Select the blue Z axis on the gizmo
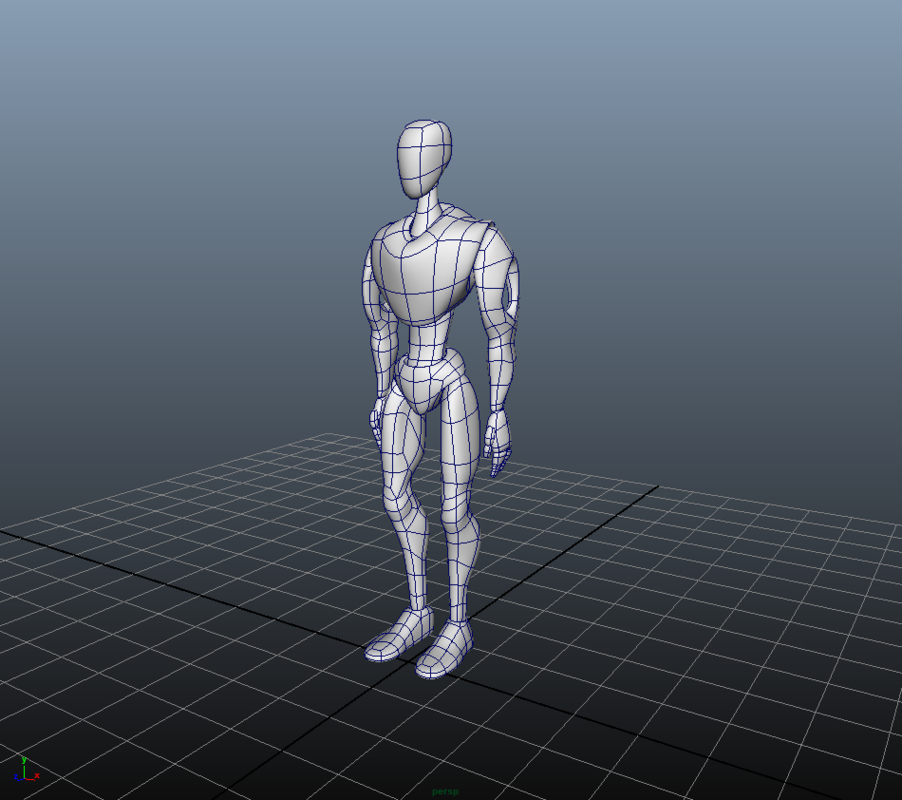 click(x=18, y=776)
